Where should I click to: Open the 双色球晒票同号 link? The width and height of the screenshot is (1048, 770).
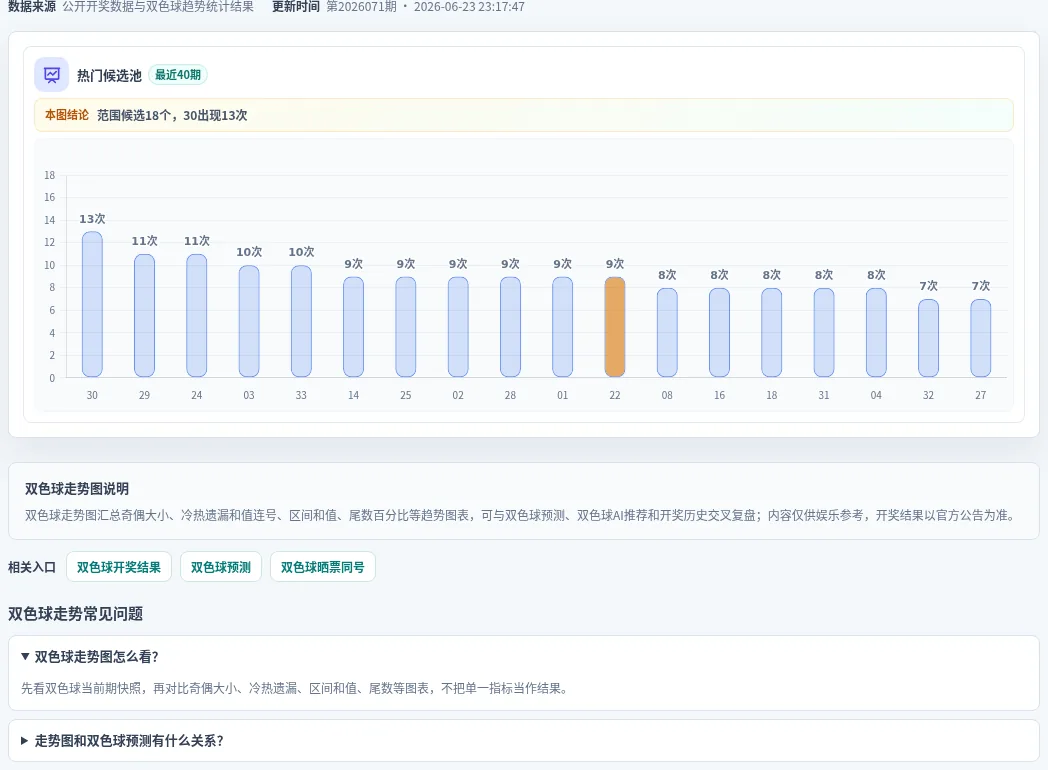pos(323,567)
